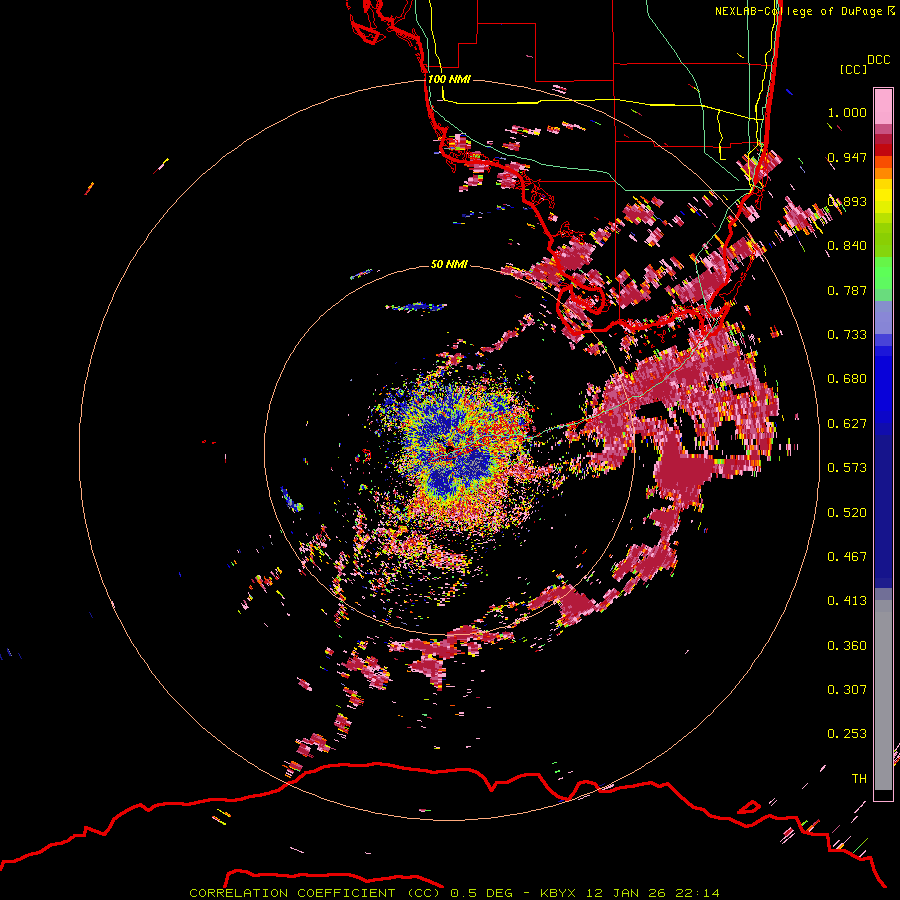This screenshot has width=900, height=900.
Task: Click the 0.413 scale value
Action: coord(847,601)
